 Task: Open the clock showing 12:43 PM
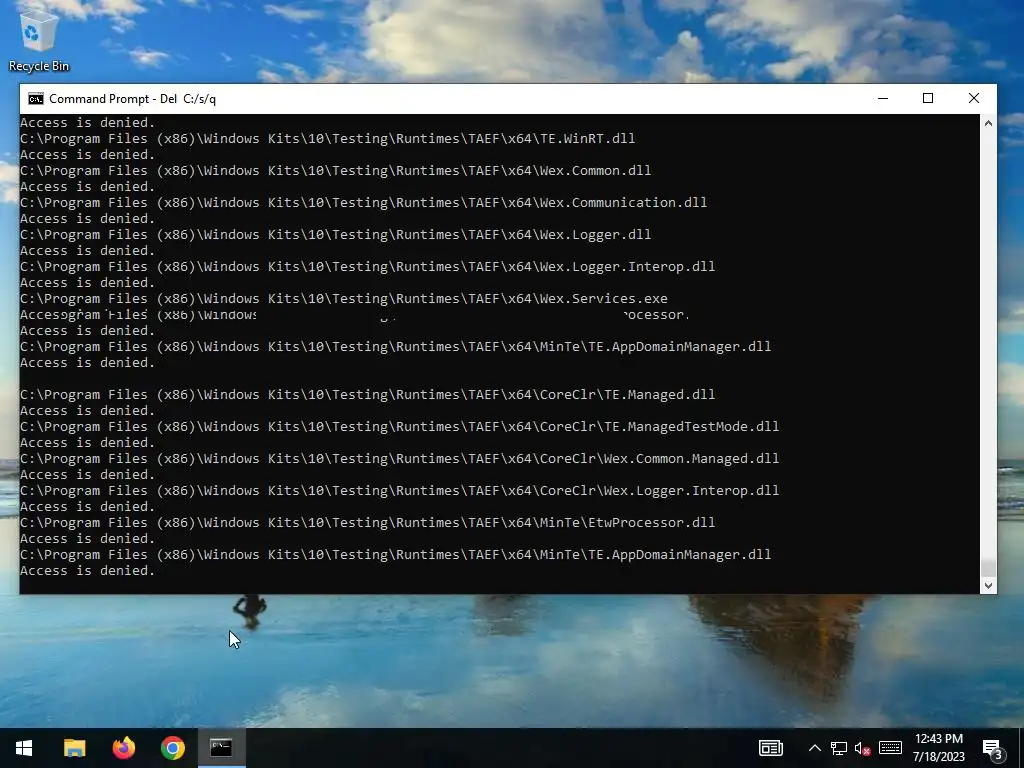(x=938, y=748)
